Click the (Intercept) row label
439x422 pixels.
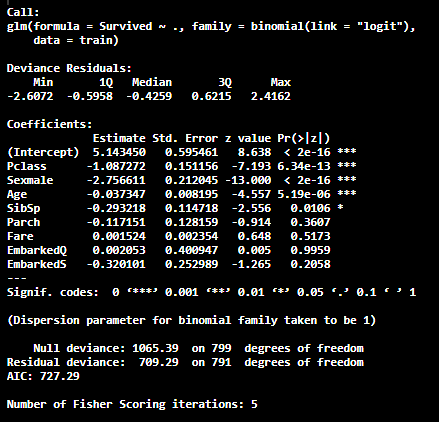tap(43, 152)
